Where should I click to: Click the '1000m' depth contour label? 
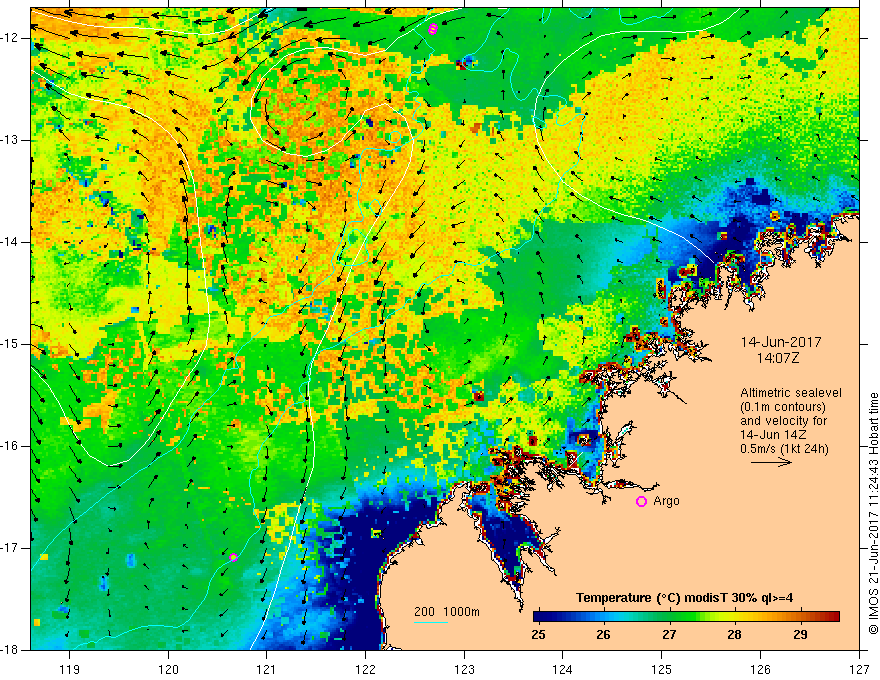click(461, 612)
